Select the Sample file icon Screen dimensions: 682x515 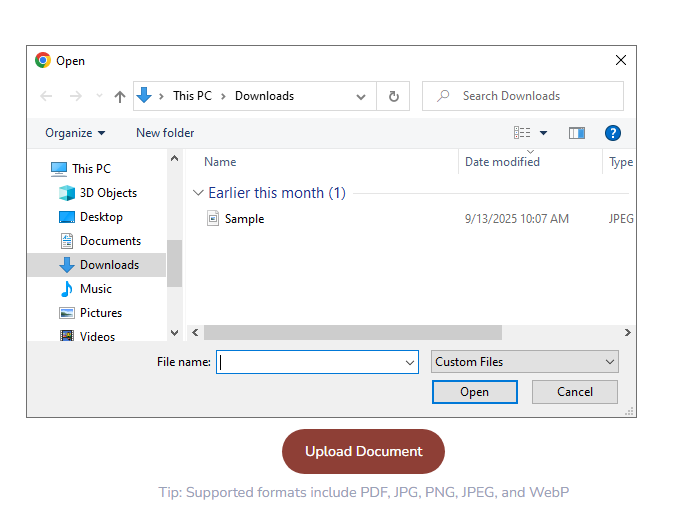(212, 219)
